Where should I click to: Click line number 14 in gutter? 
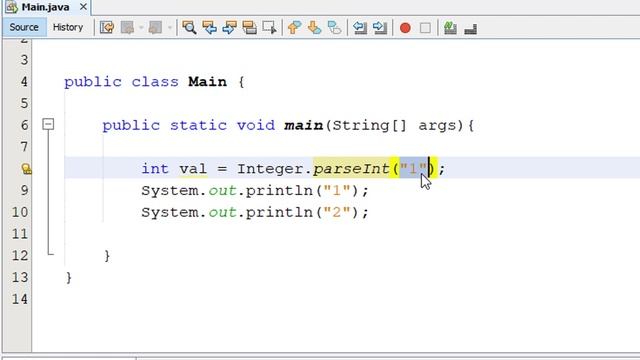(20, 299)
